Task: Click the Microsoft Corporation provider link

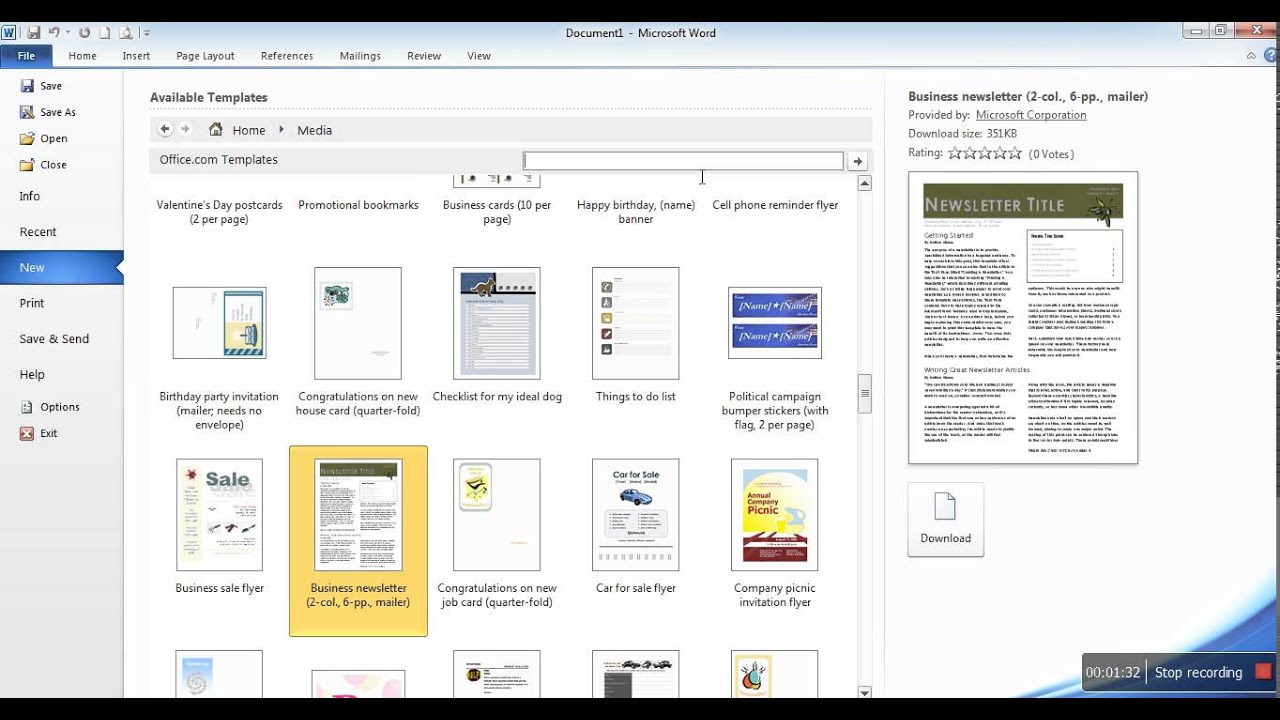Action: (x=1031, y=115)
